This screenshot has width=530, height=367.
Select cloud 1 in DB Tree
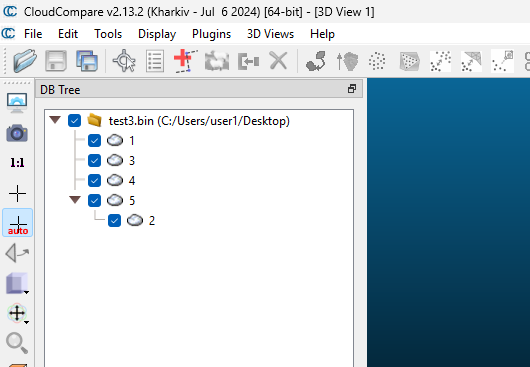(x=132, y=141)
